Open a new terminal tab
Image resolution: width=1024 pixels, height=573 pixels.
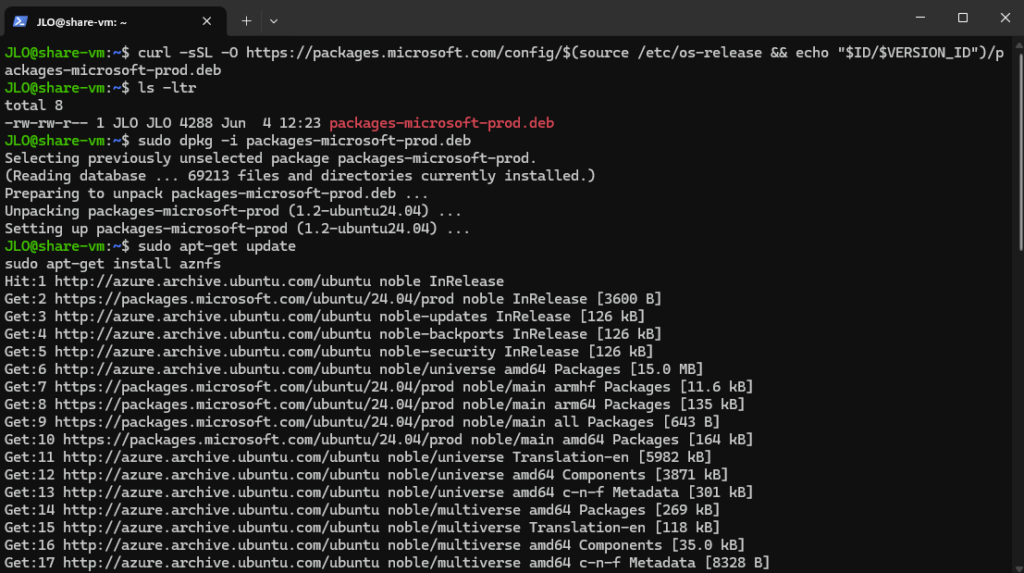click(246, 22)
